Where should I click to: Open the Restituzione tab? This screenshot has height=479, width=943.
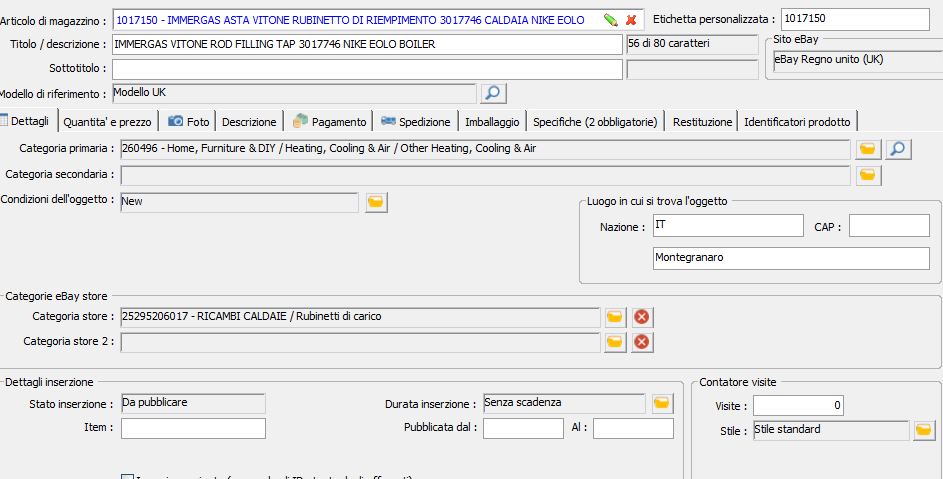702,122
